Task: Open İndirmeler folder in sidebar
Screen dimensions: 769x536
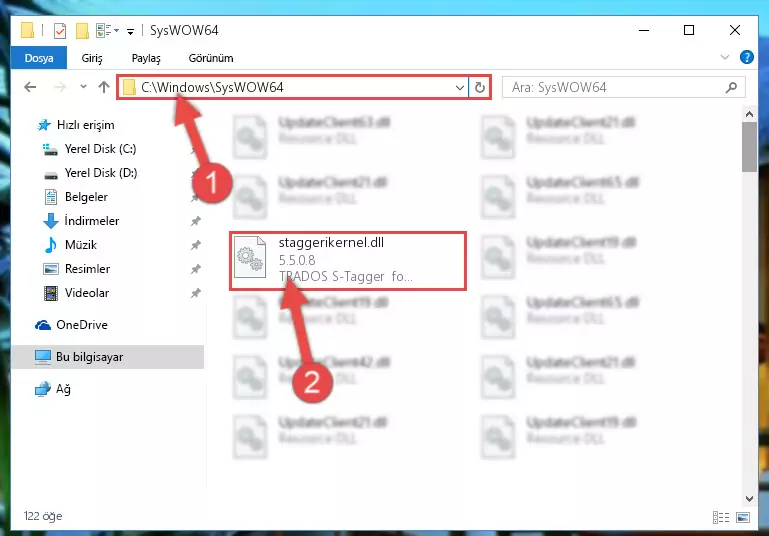Action: pos(92,221)
